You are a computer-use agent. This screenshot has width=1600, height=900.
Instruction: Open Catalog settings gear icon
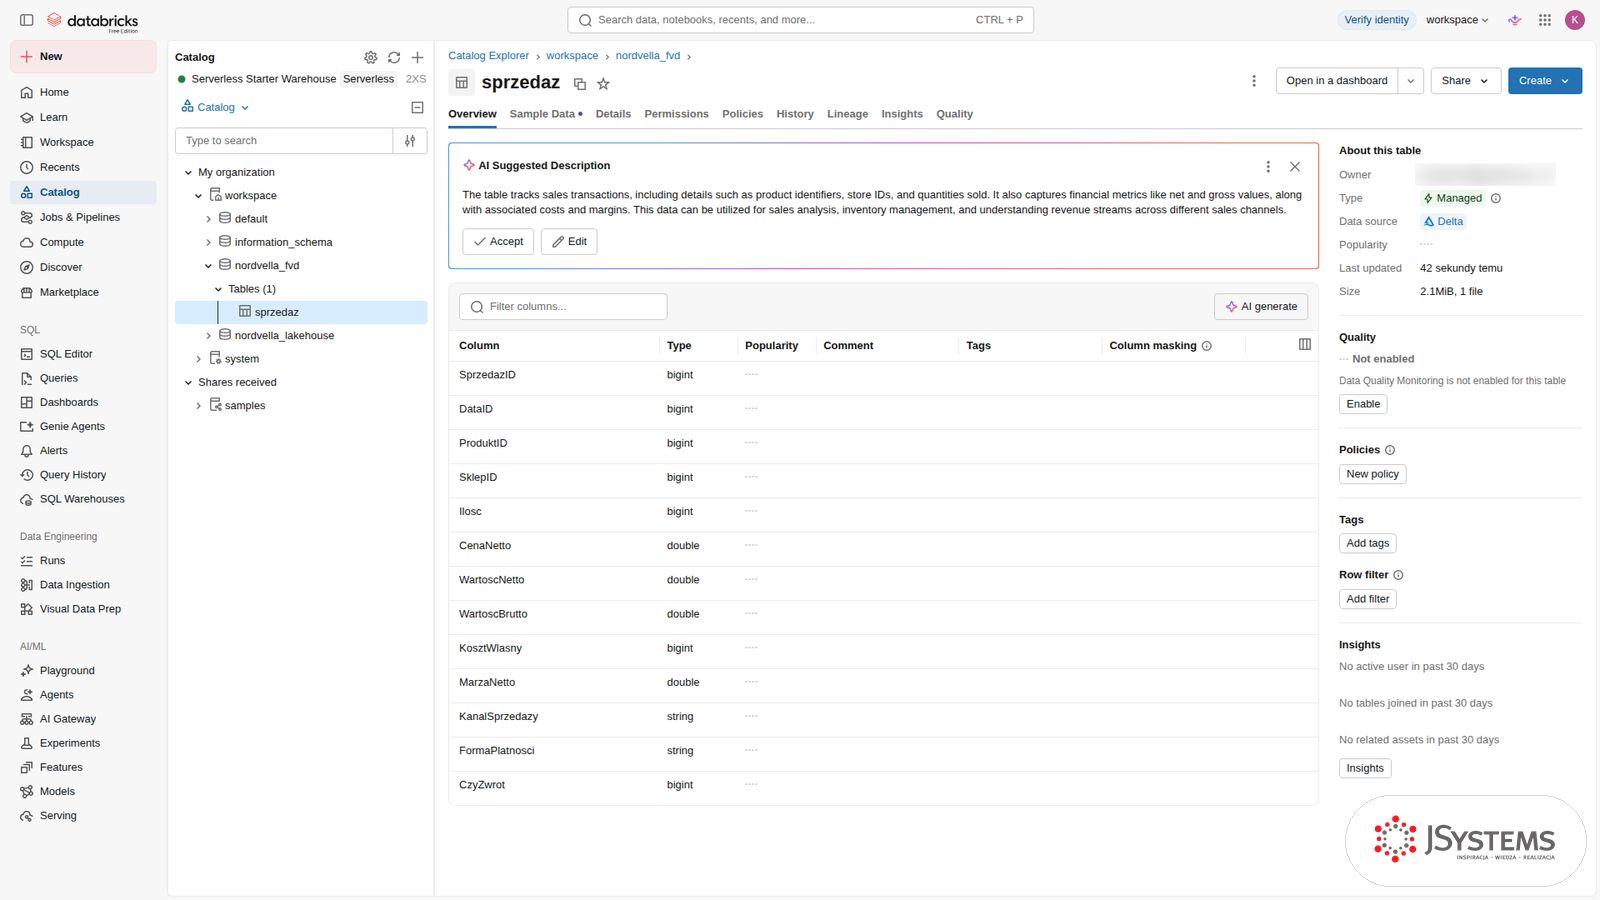click(371, 58)
